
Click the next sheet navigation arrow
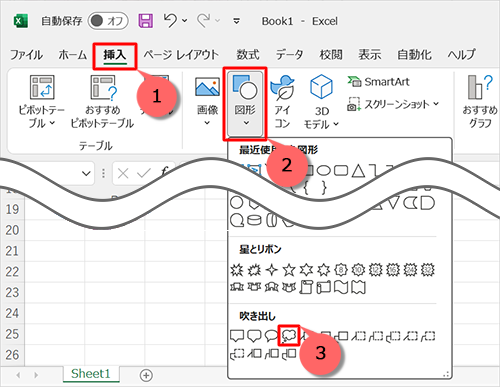click(x=36, y=375)
